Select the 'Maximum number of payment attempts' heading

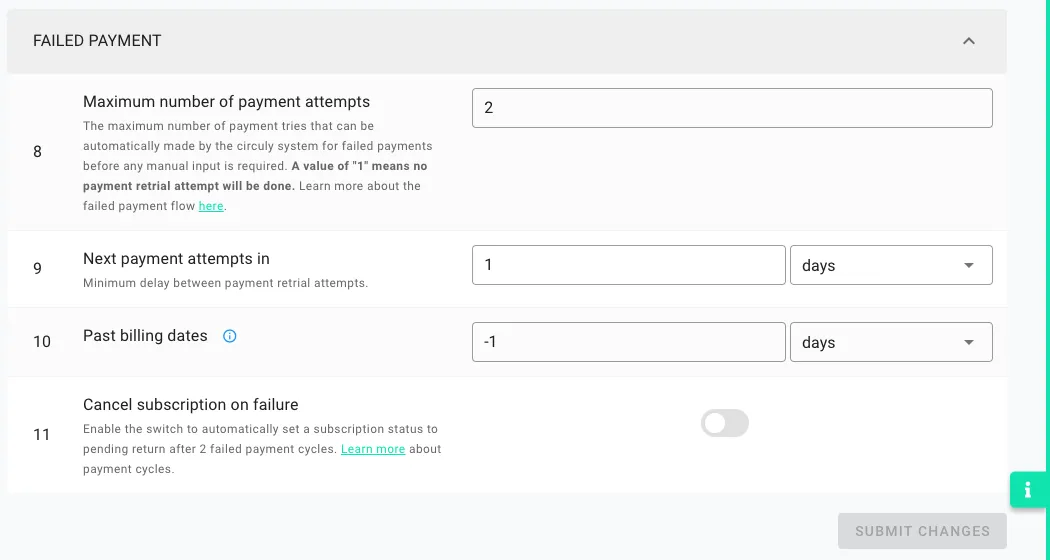(226, 102)
